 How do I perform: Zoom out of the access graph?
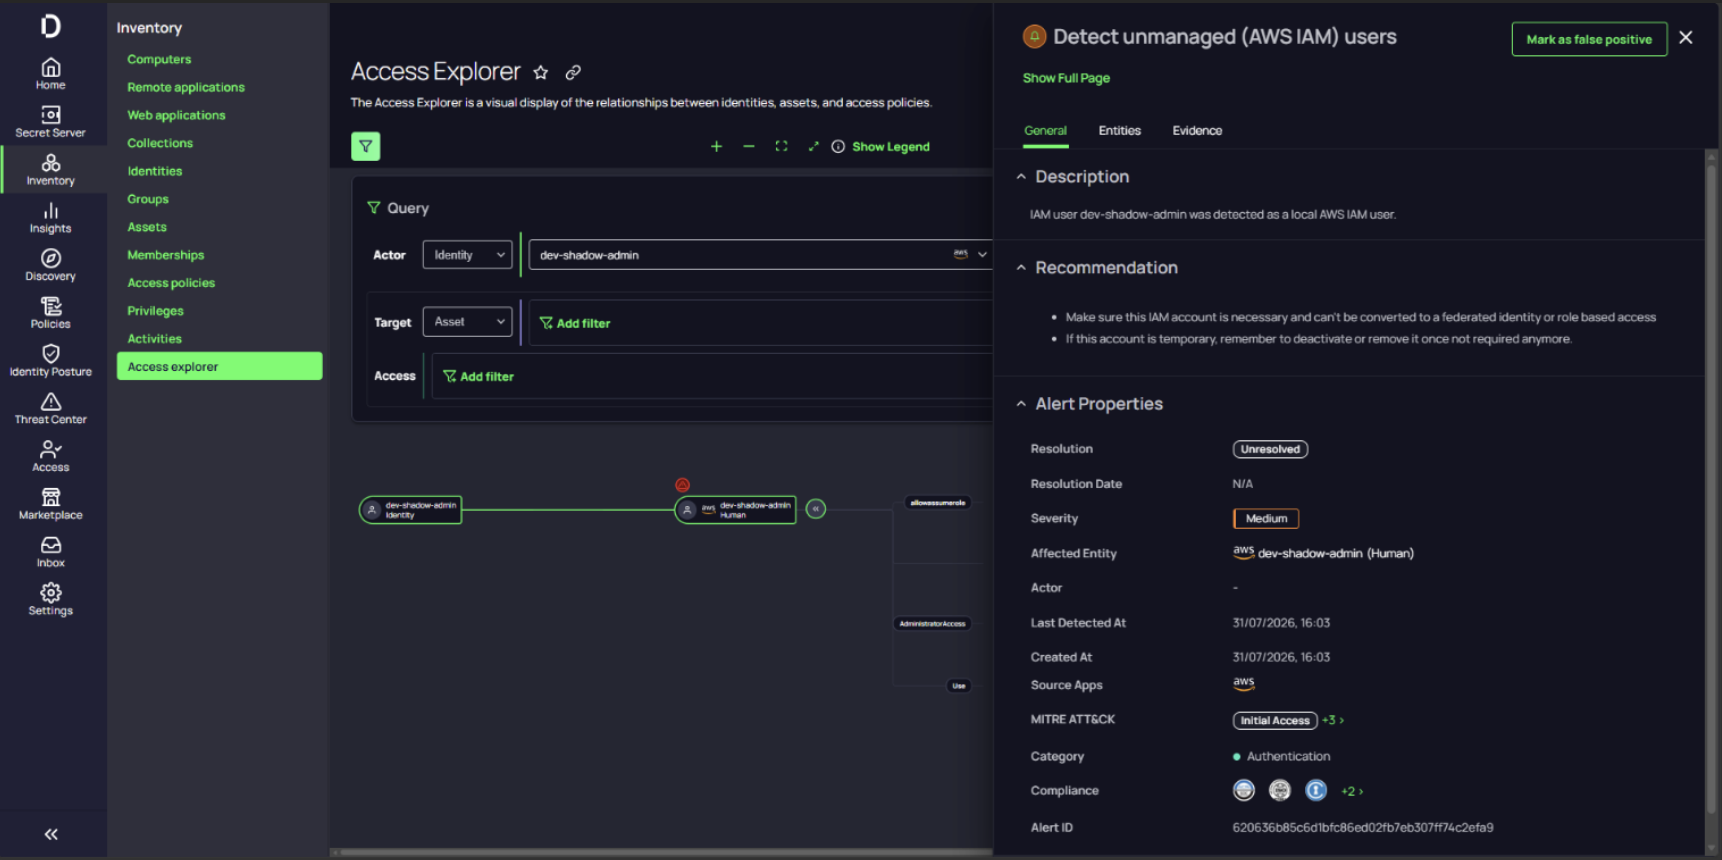[749, 147]
